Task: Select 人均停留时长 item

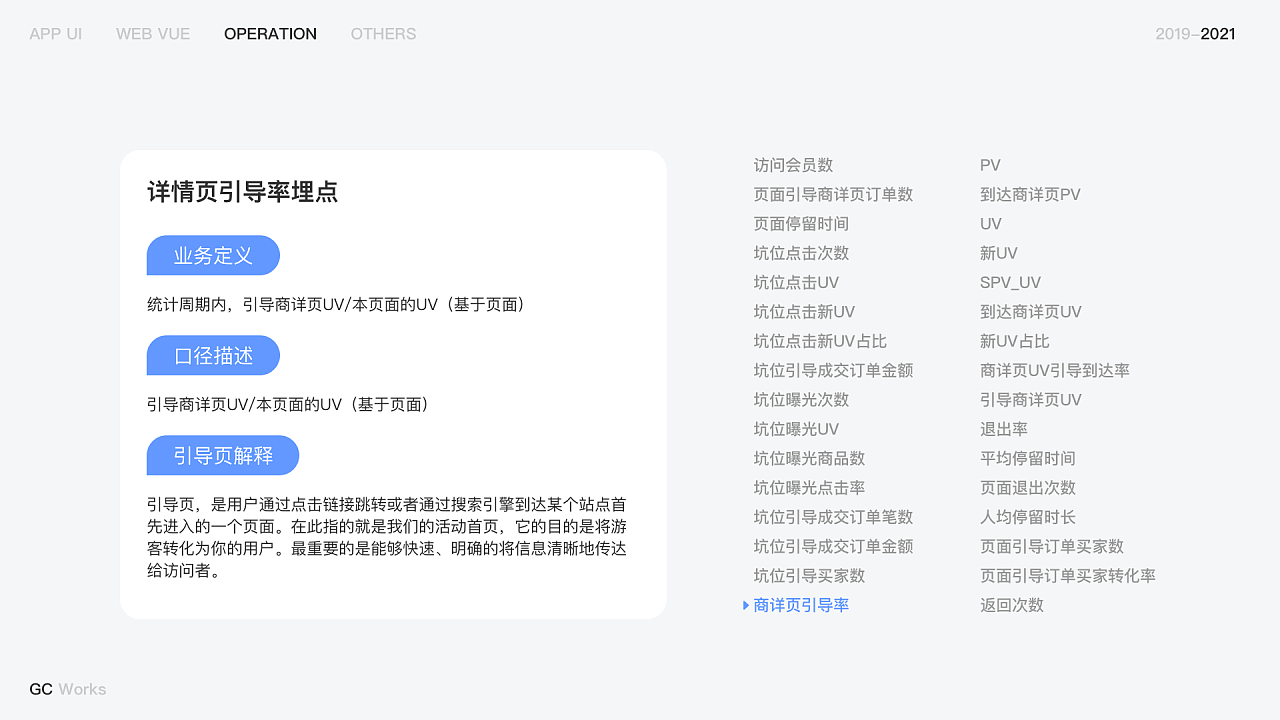Action: click(x=1027, y=517)
